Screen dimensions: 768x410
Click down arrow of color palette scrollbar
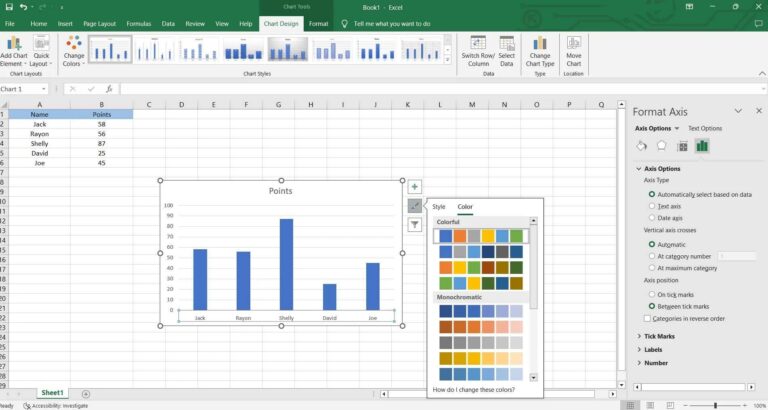click(x=533, y=377)
